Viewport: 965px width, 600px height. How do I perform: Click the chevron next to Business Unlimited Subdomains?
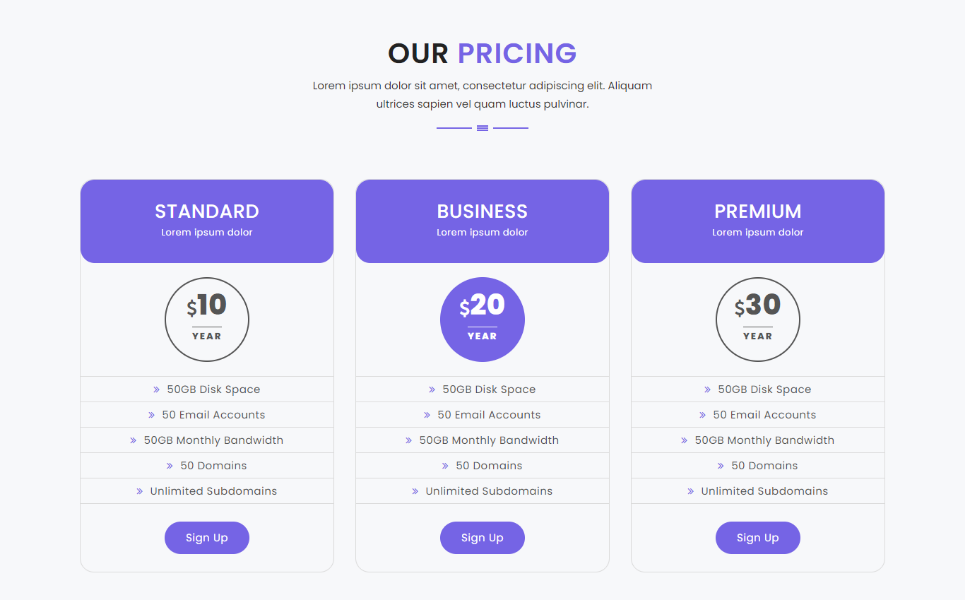(x=415, y=492)
